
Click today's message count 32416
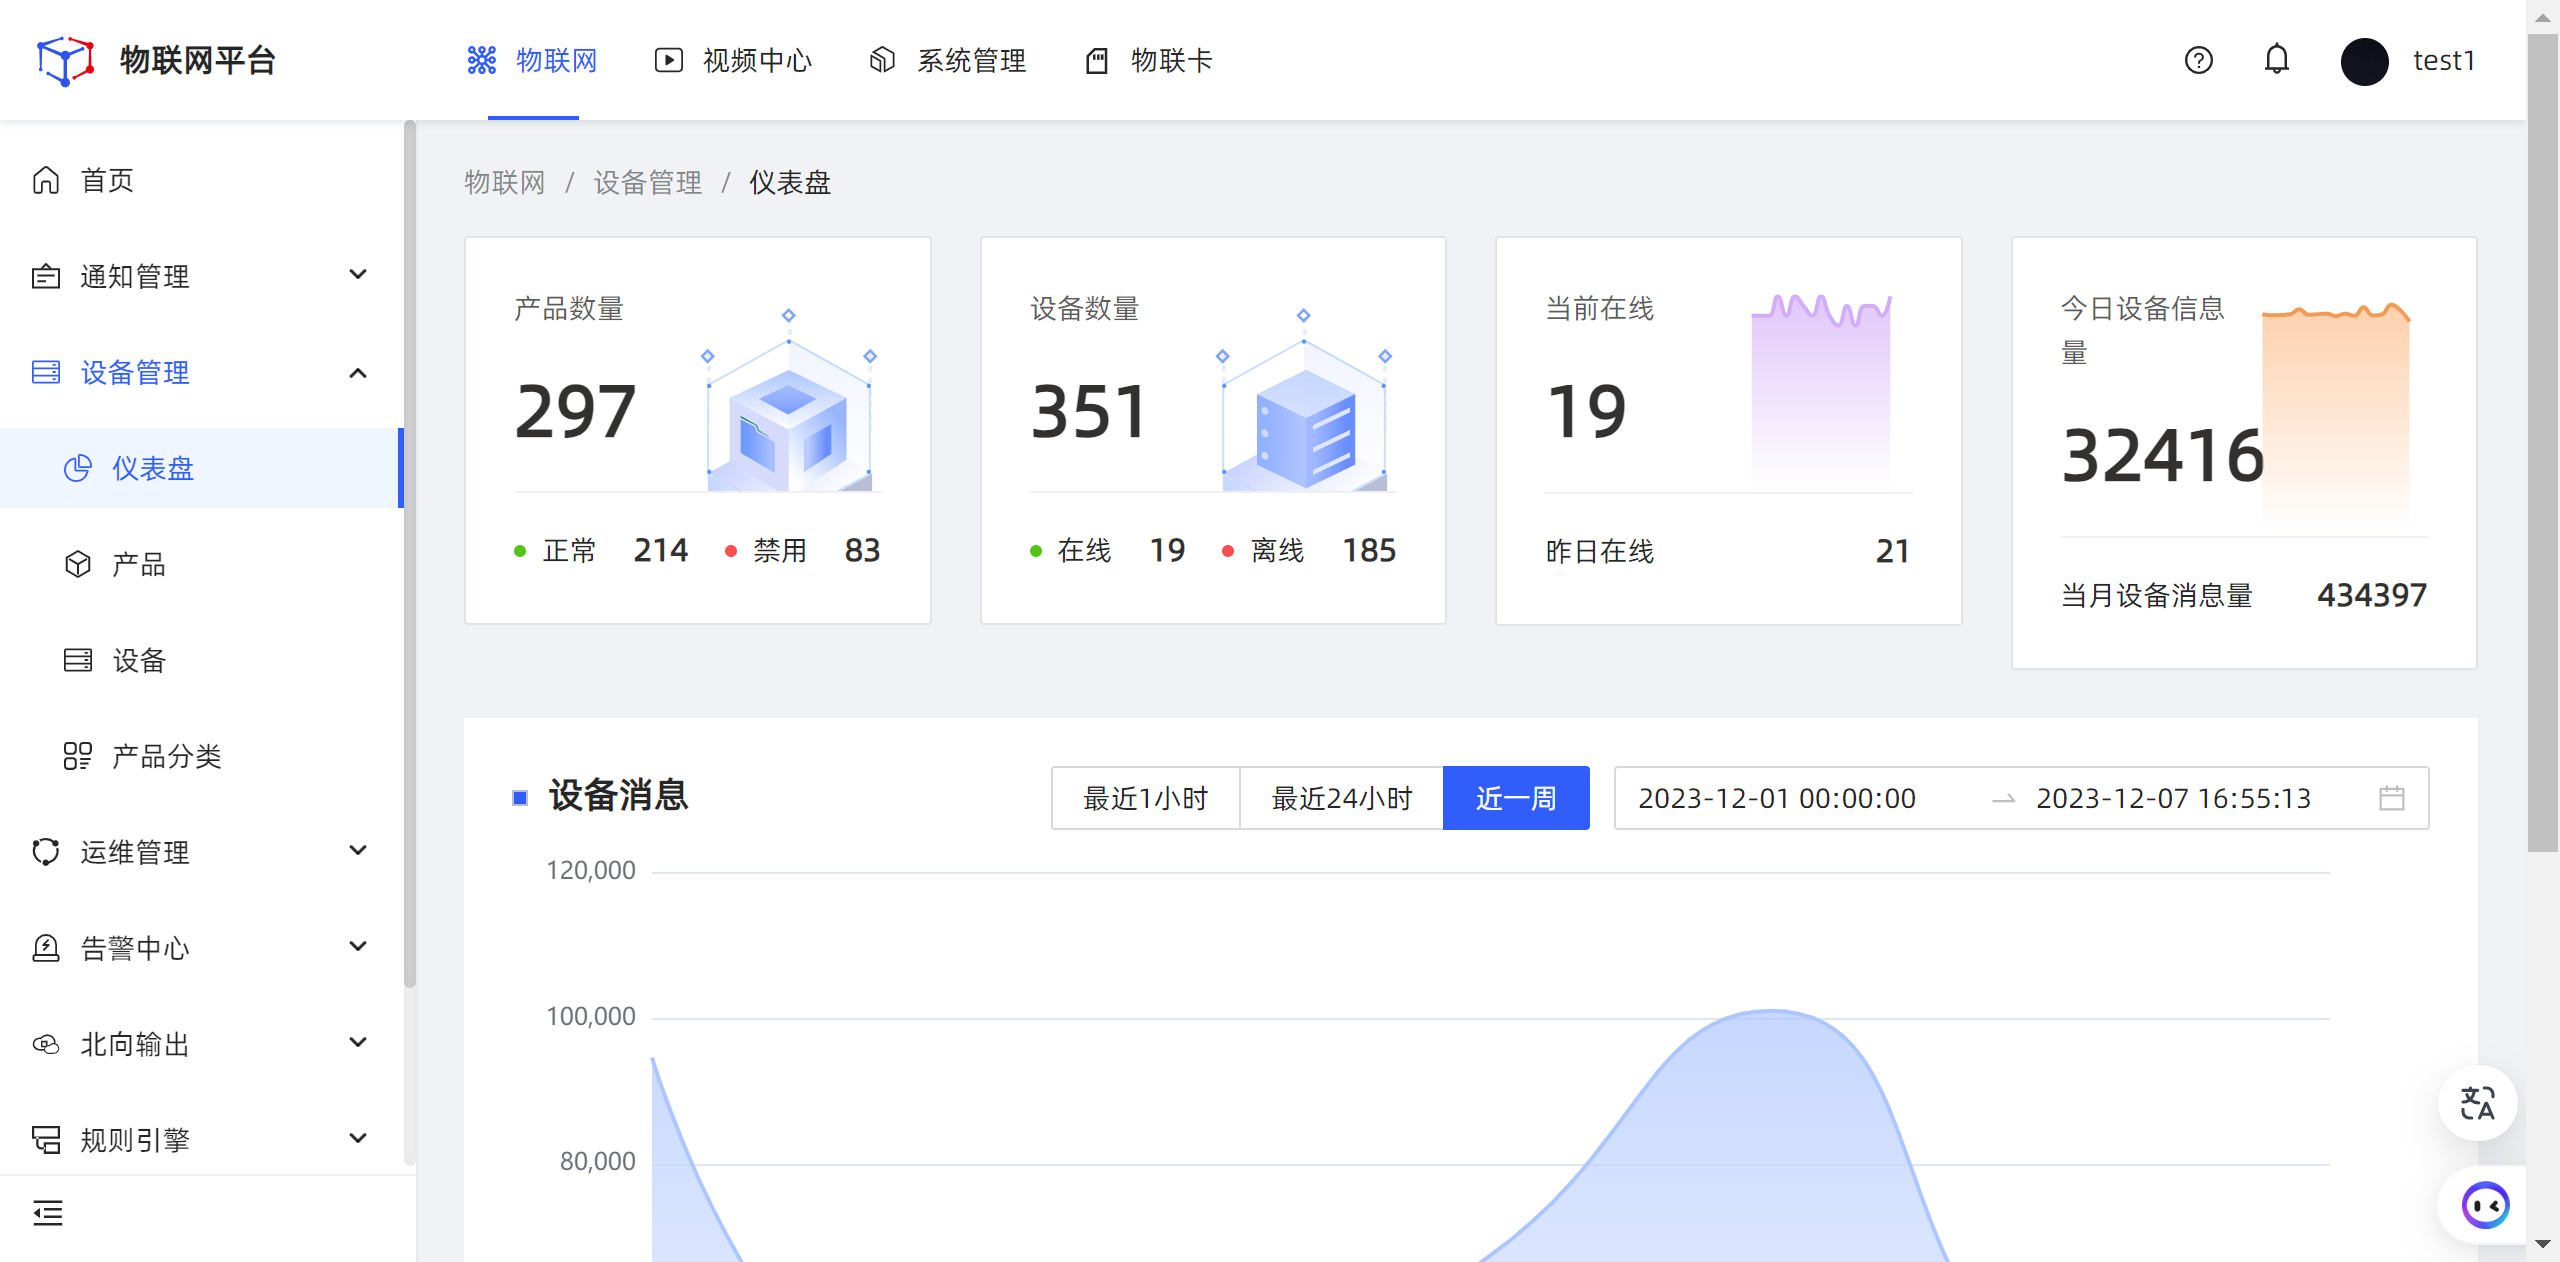click(2162, 456)
